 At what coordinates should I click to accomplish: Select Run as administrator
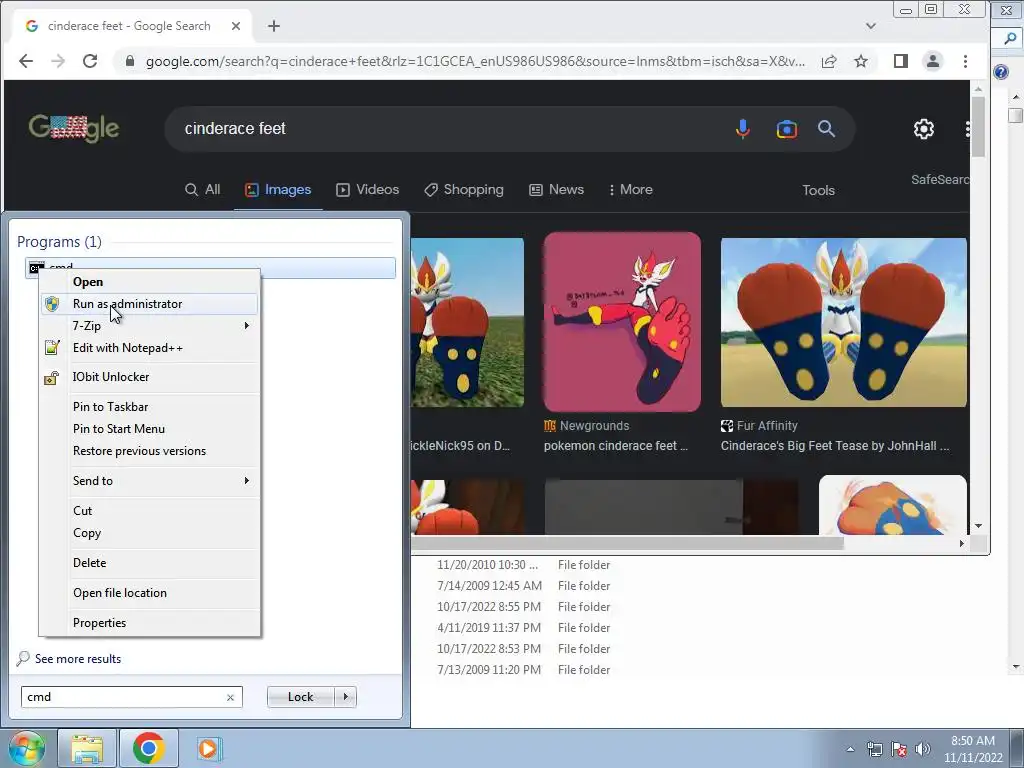click(x=150, y=304)
